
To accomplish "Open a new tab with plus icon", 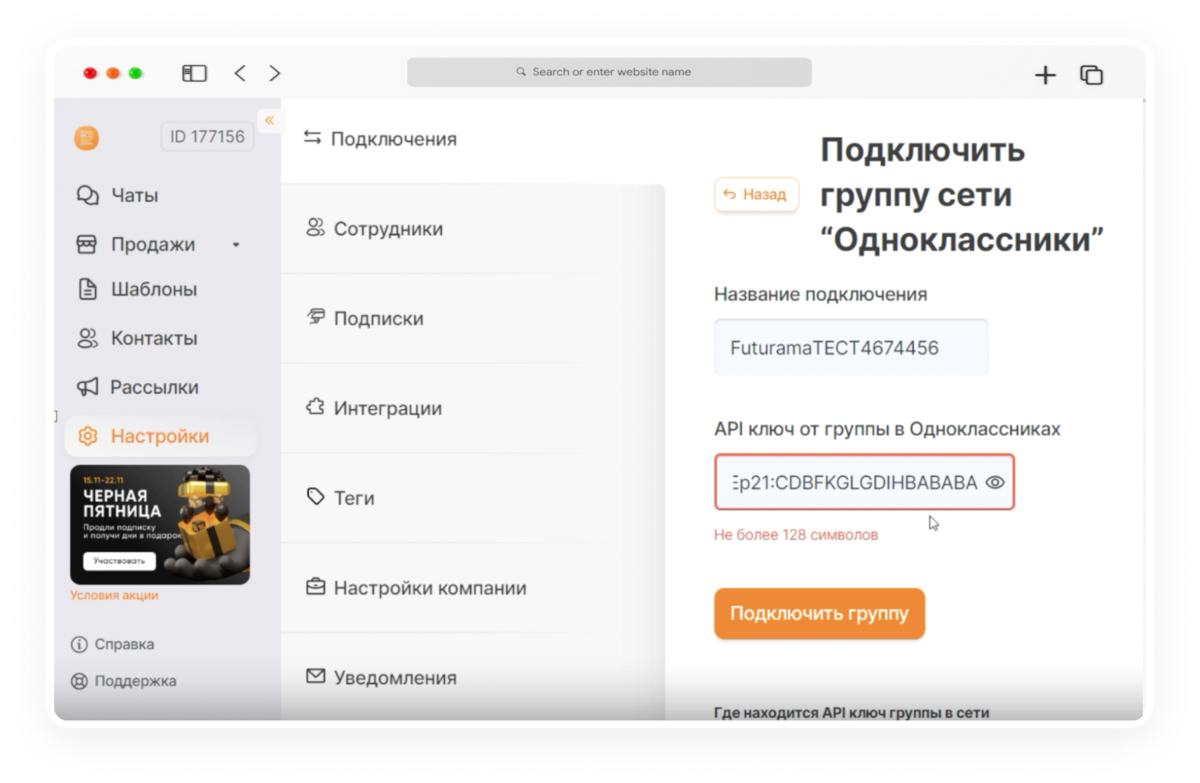I will coord(1045,75).
